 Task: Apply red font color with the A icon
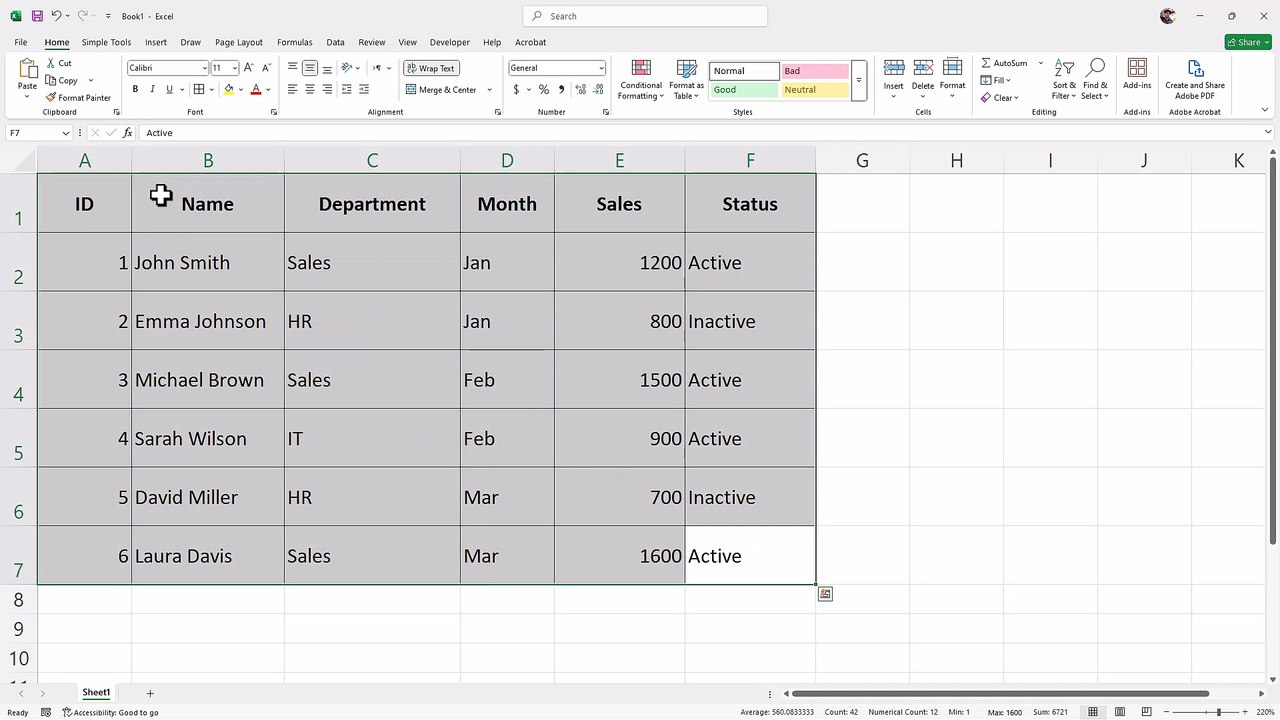coord(256,89)
